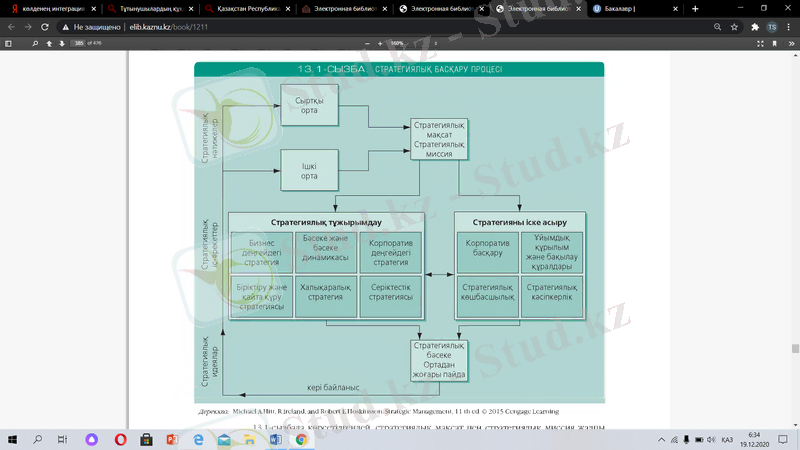The width and height of the screenshot is (800, 450).
Task: Click the search magnifier in PDF toolbar
Action: (x=35, y=44)
